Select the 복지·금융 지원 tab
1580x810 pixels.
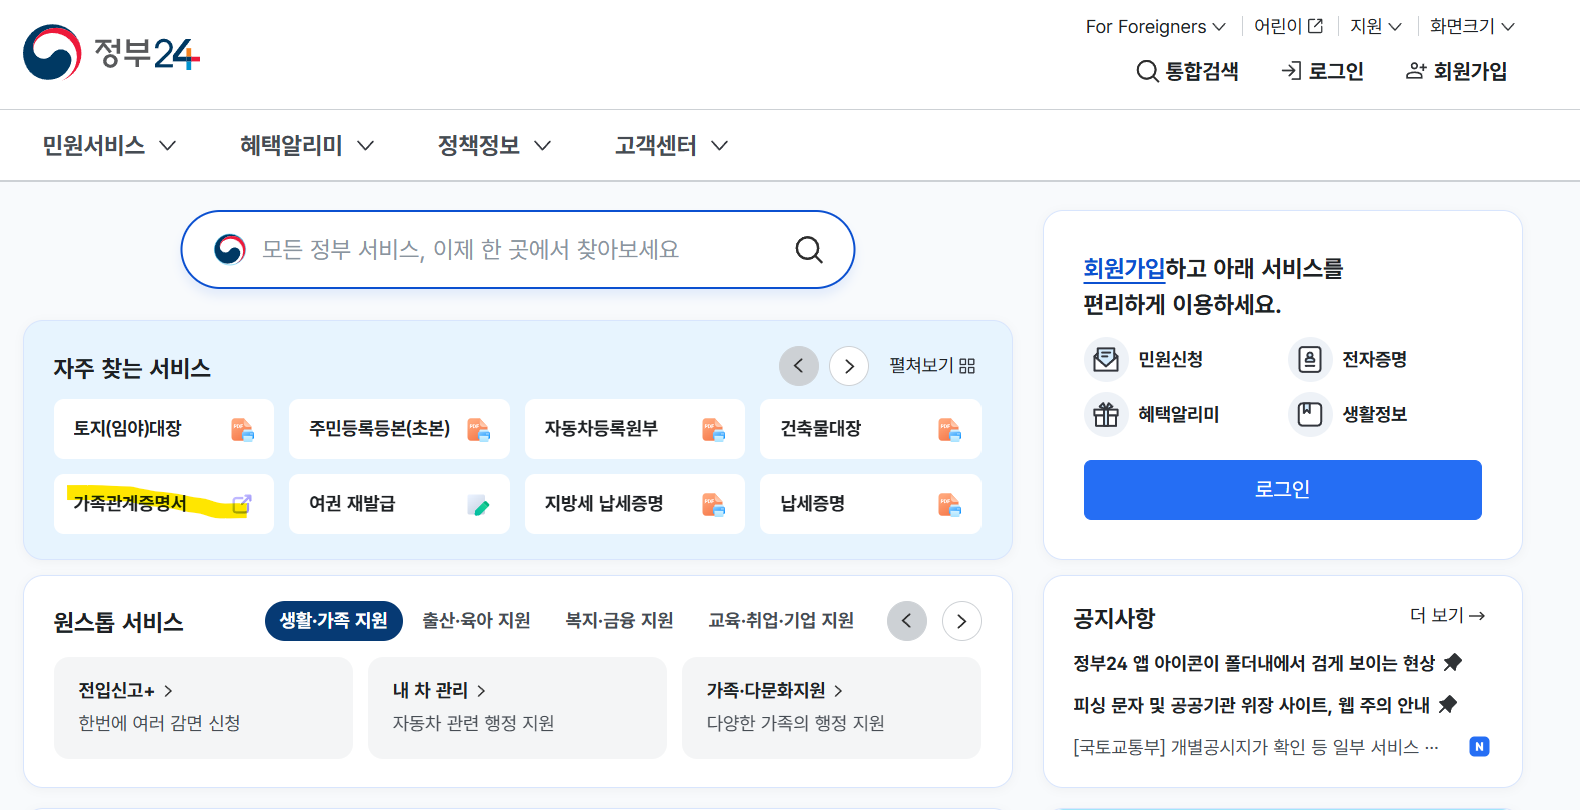pyautogui.click(x=619, y=621)
